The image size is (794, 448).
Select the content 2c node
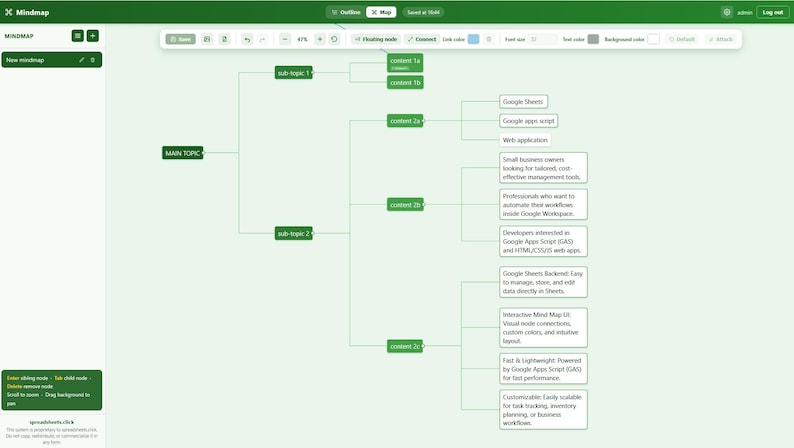click(x=405, y=346)
